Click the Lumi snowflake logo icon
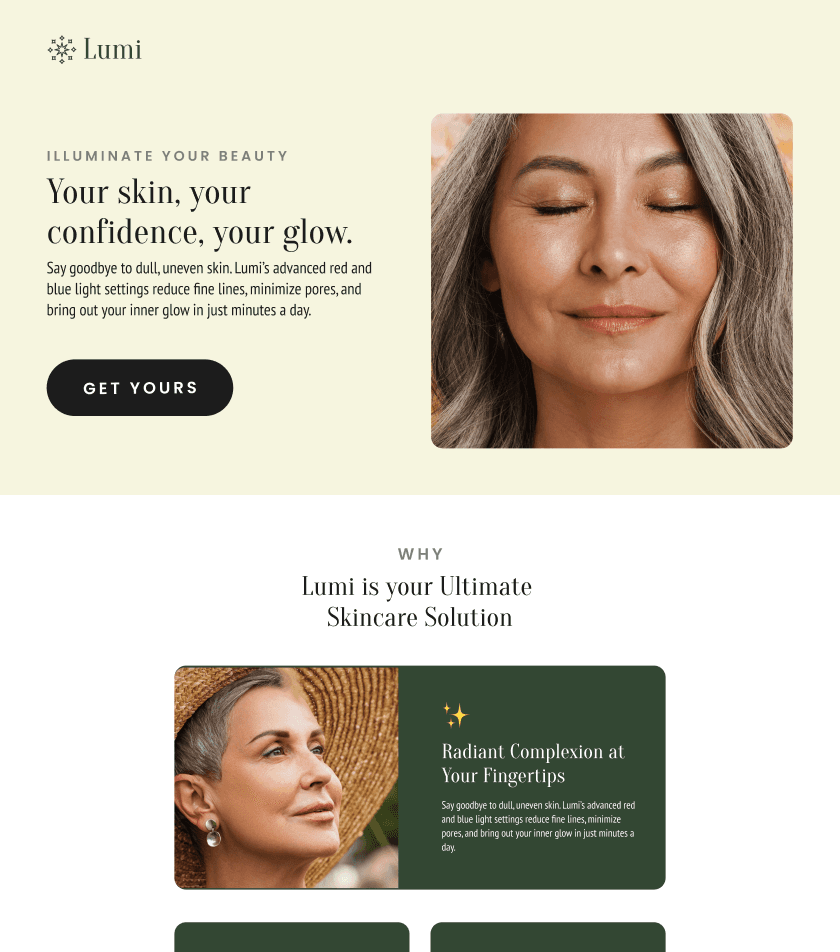Screen dimensions: 840x952 62,50
